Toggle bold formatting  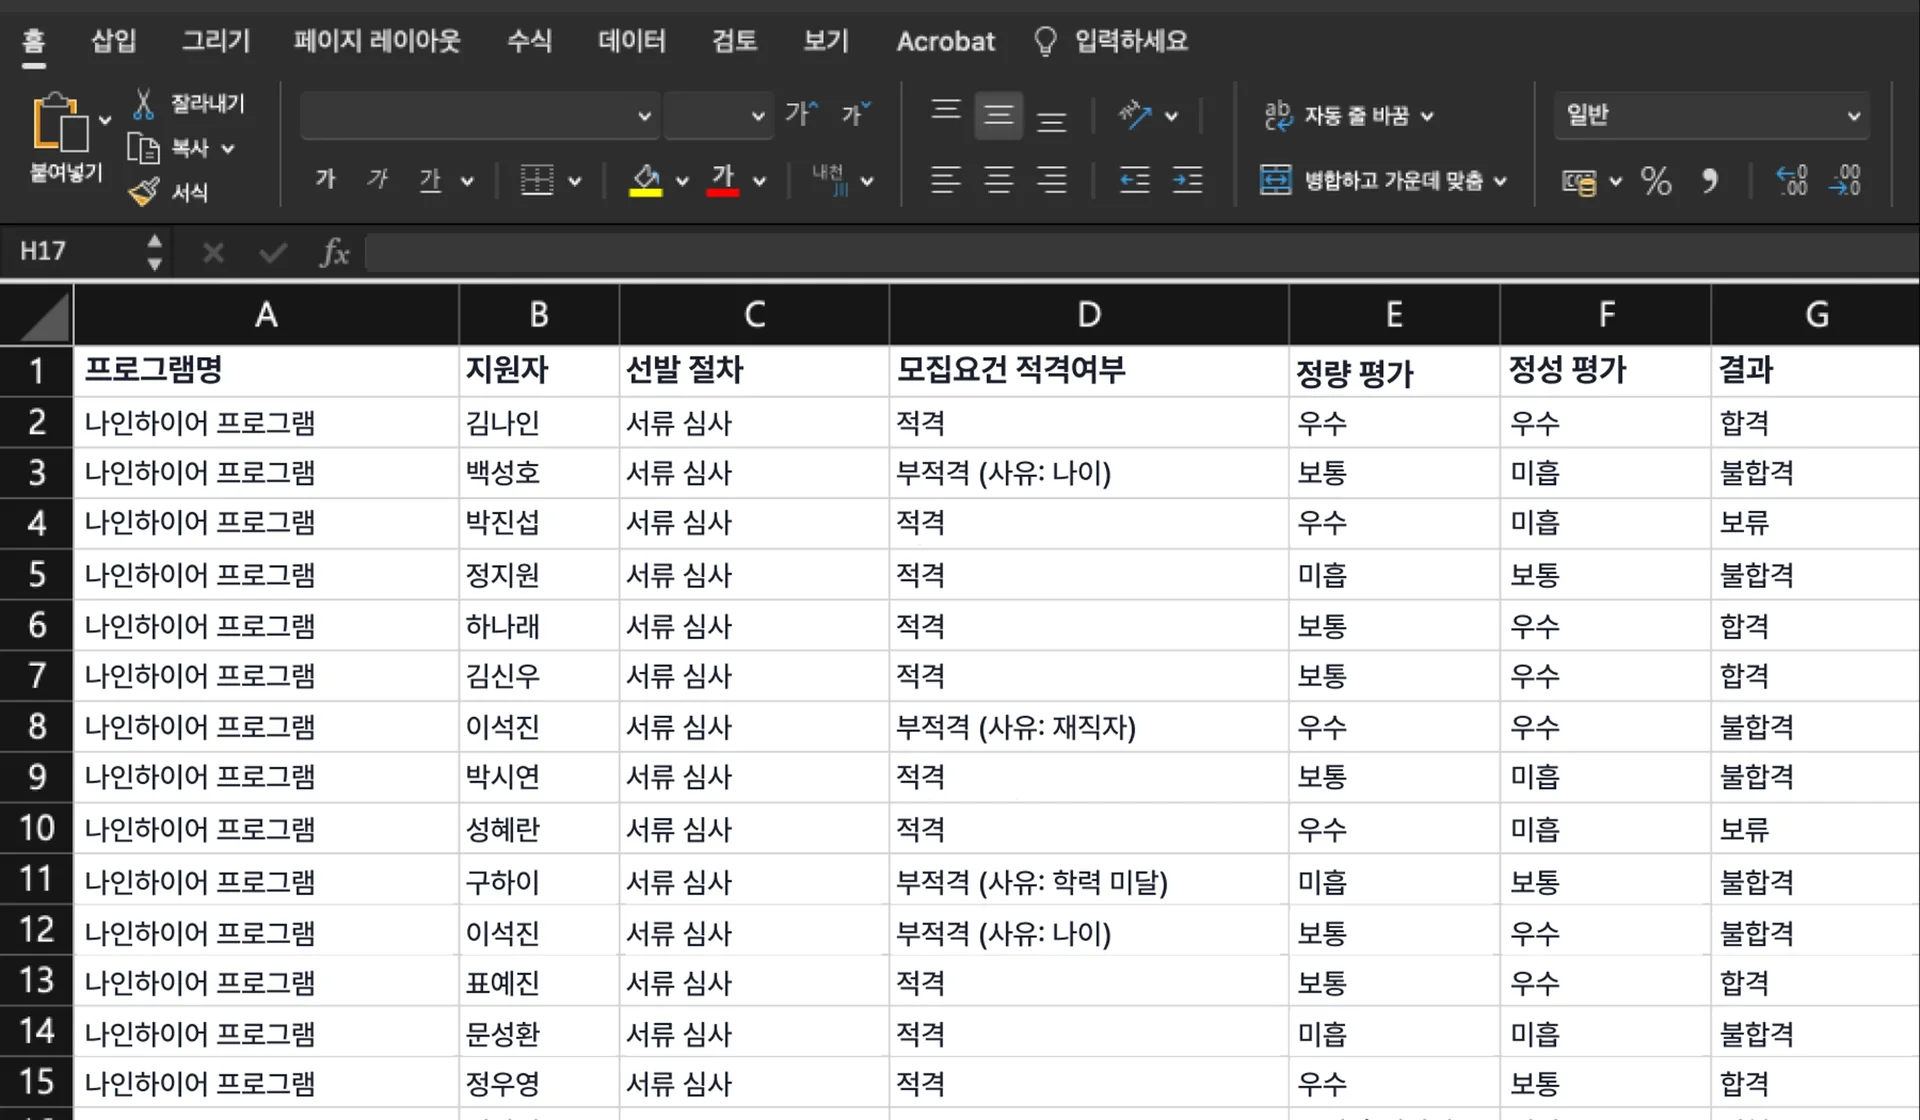pyautogui.click(x=324, y=180)
